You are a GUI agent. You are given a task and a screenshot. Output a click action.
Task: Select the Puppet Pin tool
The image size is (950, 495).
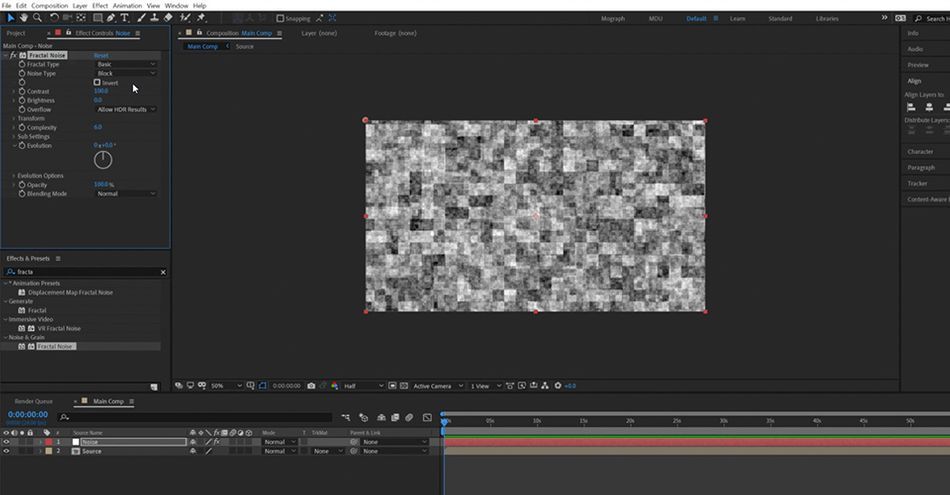(201, 18)
